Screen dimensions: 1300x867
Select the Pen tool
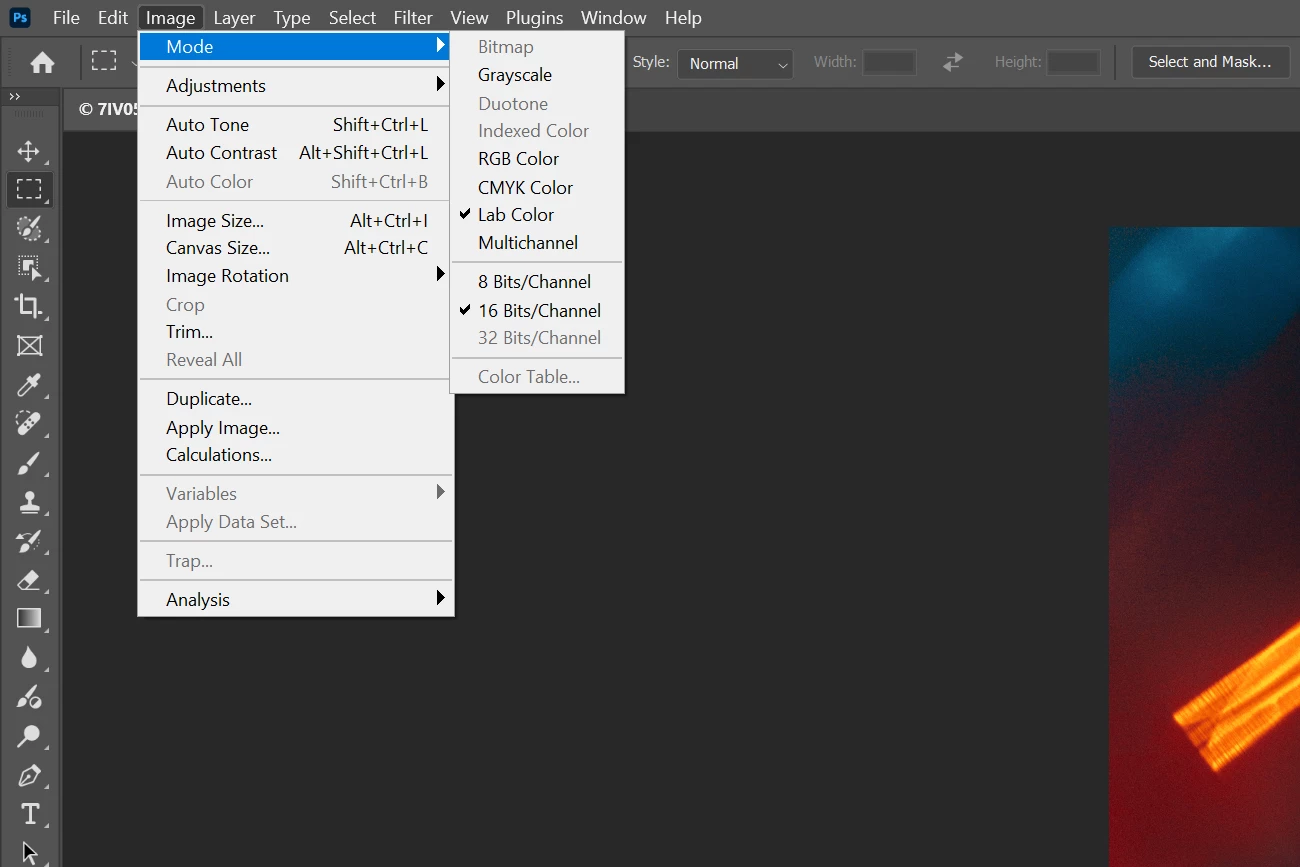click(x=29, y=776)
